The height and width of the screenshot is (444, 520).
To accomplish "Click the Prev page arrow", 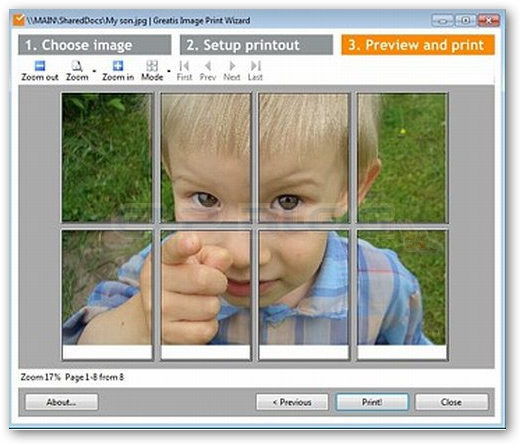I will coord(208,66).
